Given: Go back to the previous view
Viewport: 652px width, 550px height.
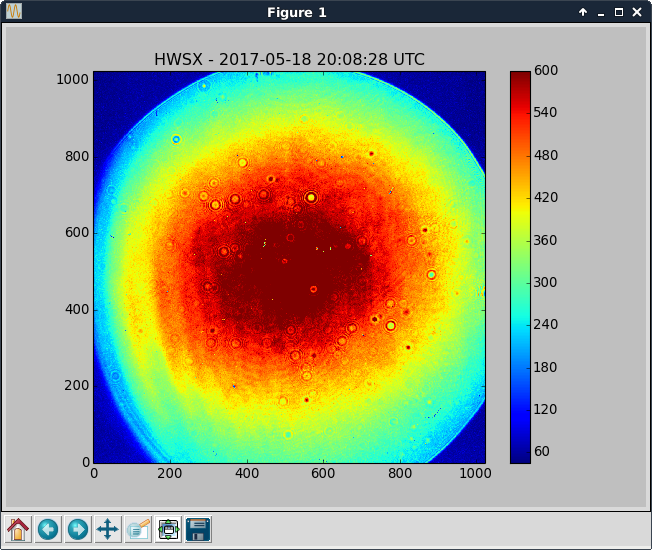Looking at the screenshot, I should click(x=48, y=529).
